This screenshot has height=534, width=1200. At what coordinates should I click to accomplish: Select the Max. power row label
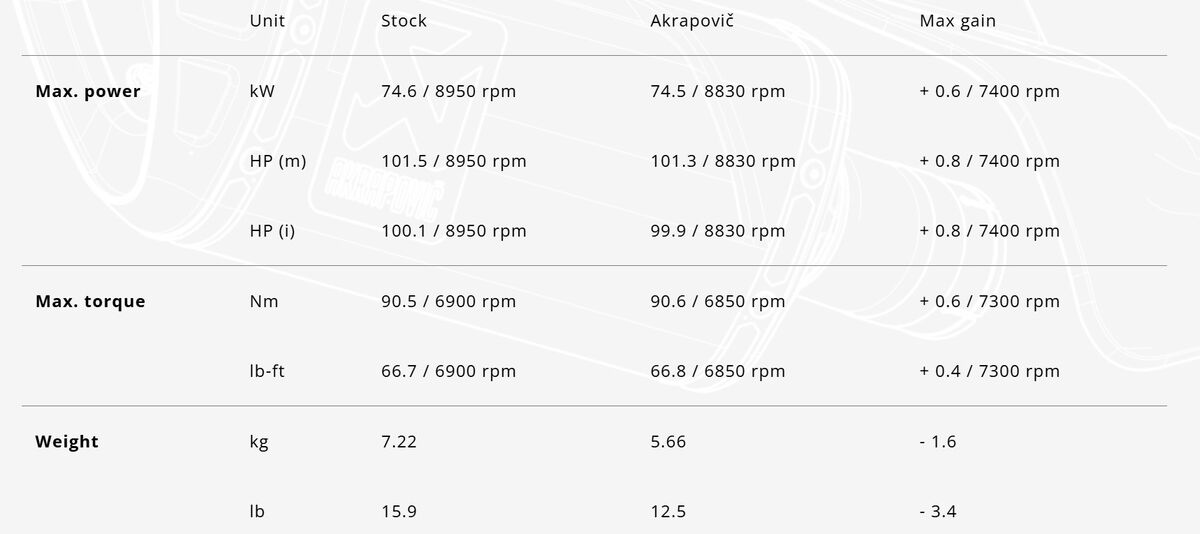(88, 92)
